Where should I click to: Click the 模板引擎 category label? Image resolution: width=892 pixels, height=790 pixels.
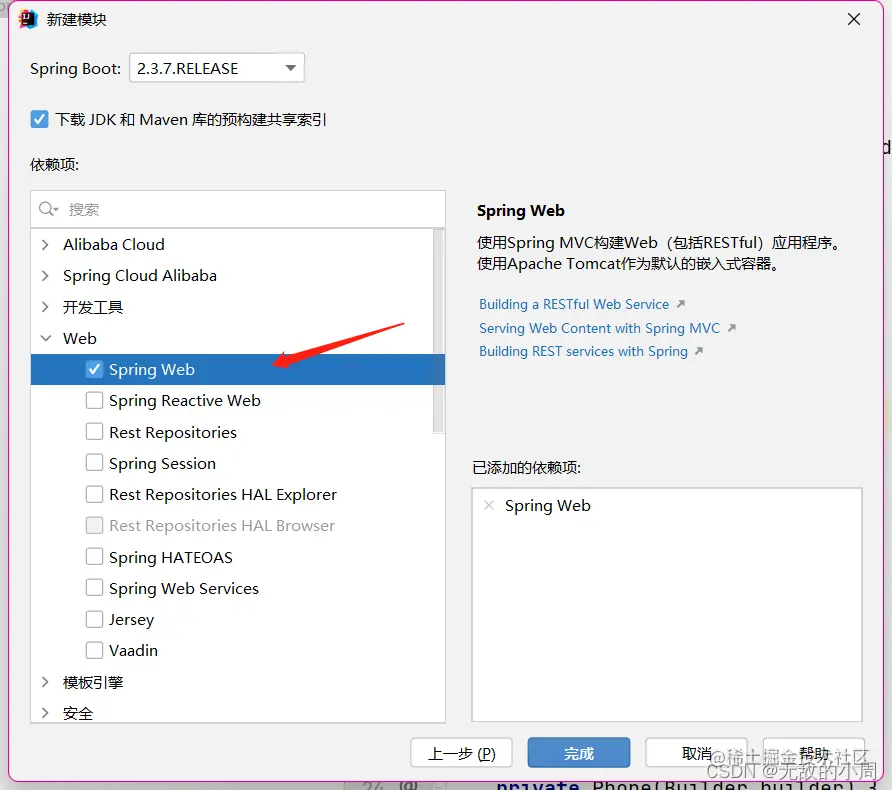click(93, 682)
